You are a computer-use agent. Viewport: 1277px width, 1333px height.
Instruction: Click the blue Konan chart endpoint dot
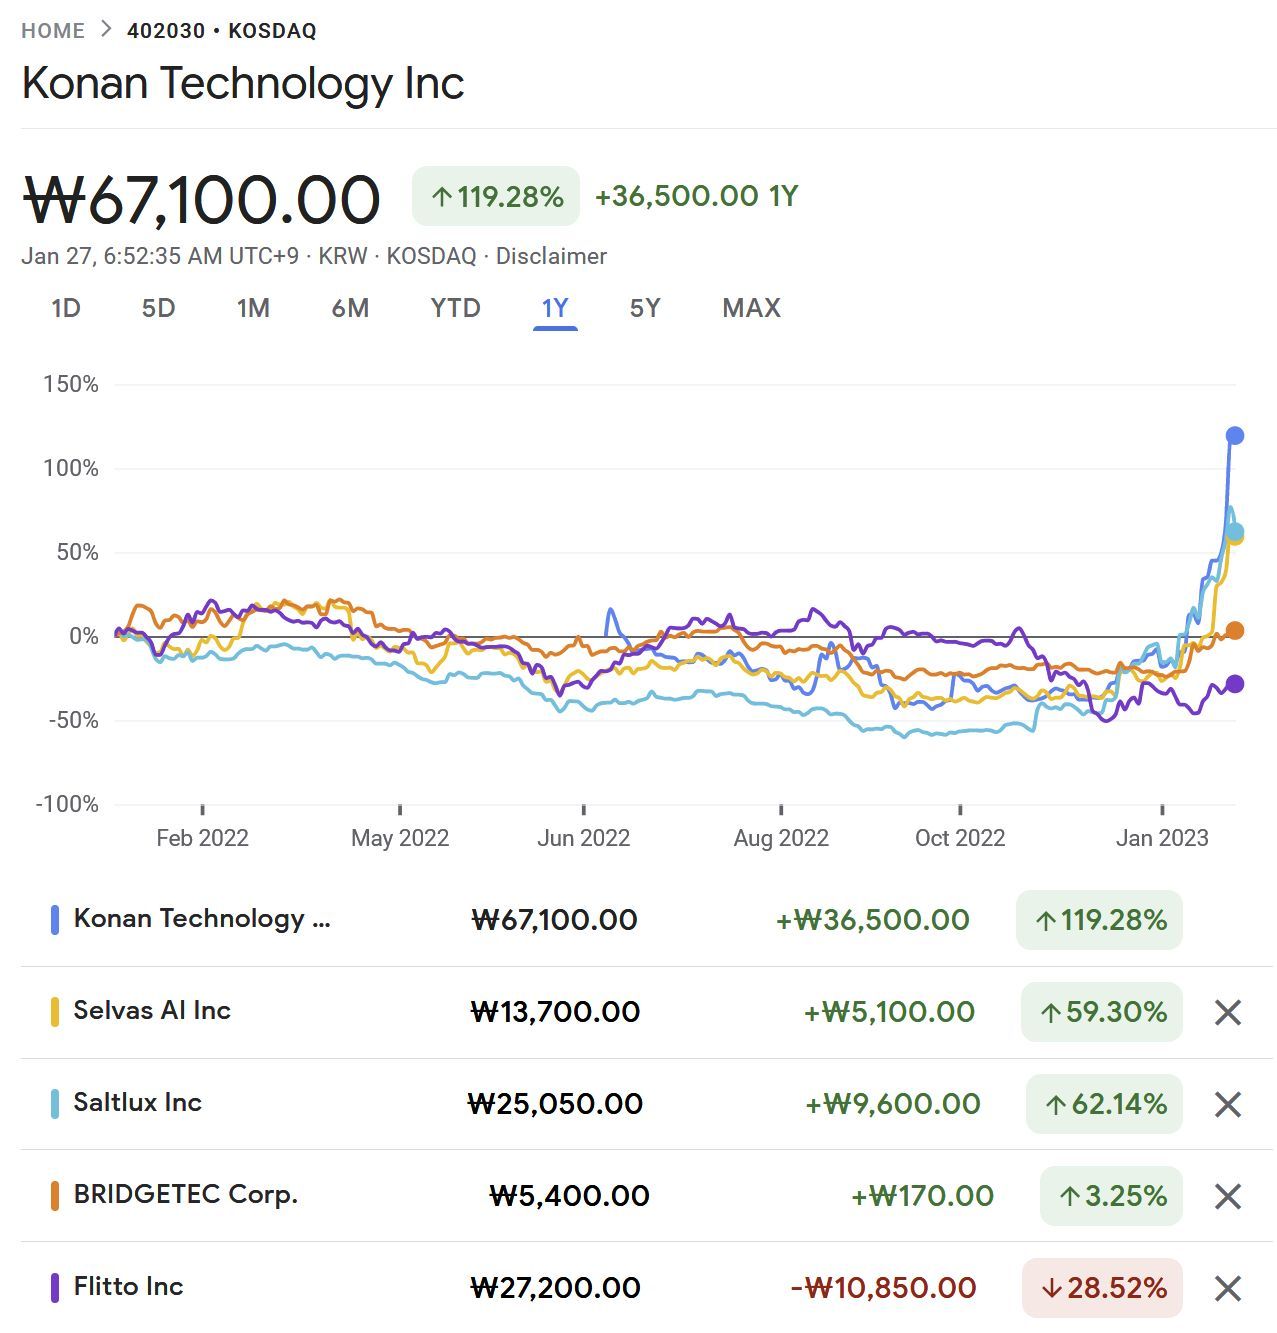coord(1234,436)
